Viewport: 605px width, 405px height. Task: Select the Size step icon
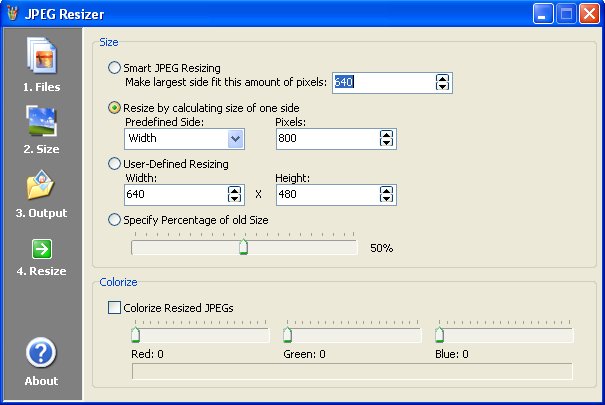[x=41, y=120]
